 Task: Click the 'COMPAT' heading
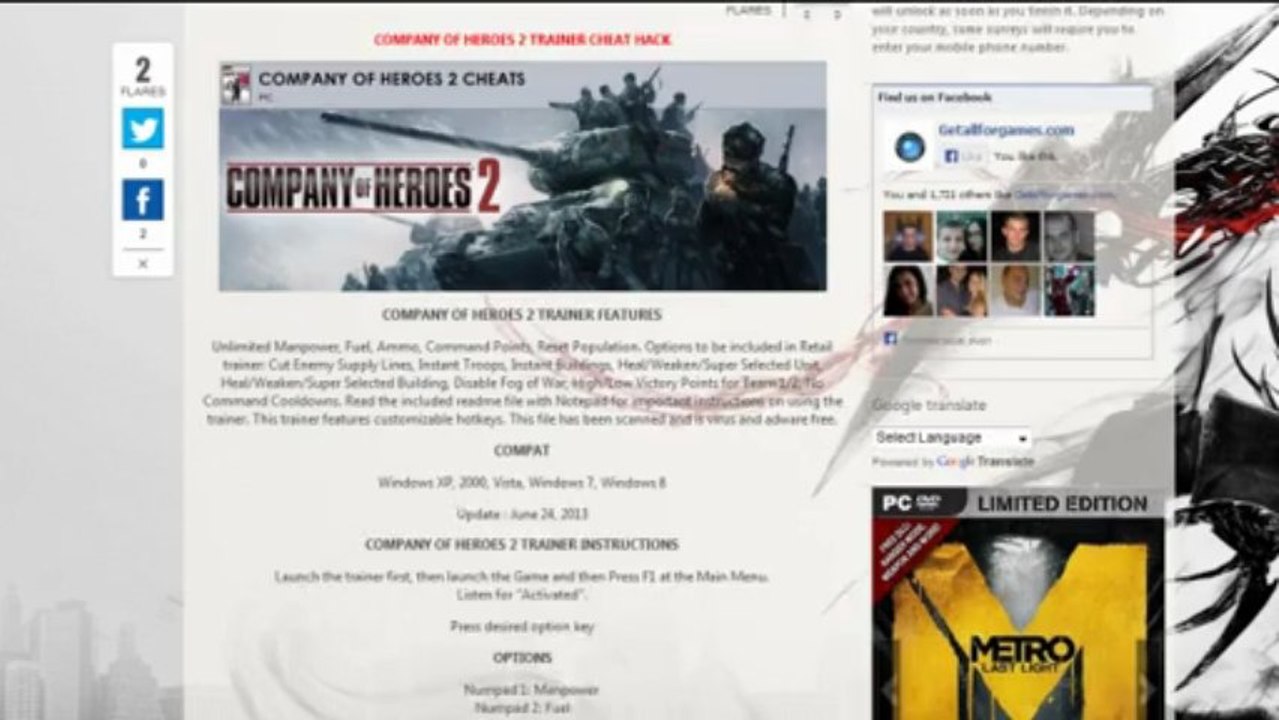tap(522, 451)
